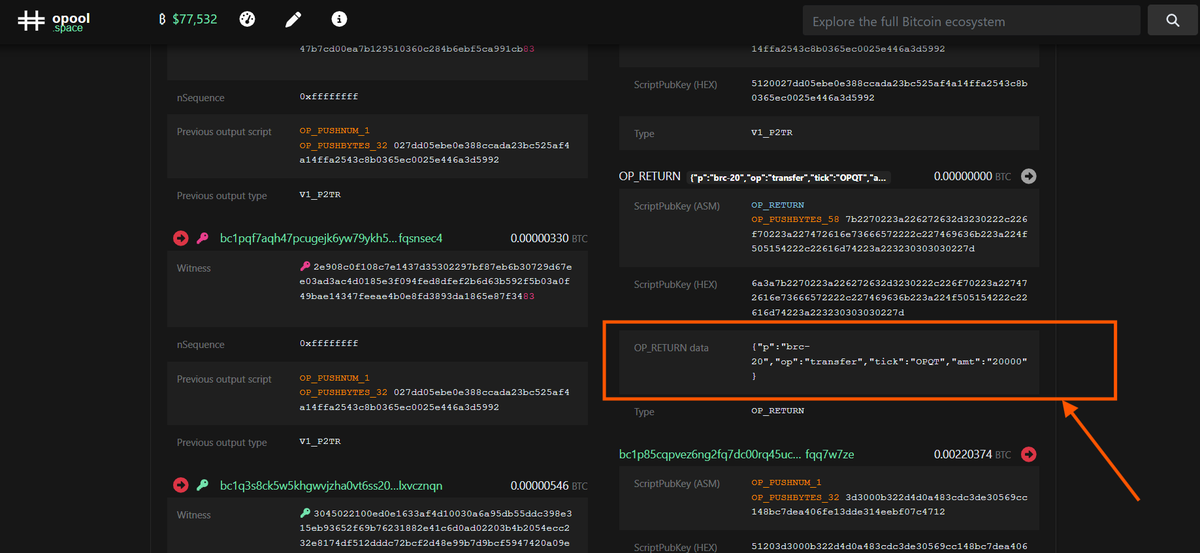
Task: Click ASM value 3d3000b322d4d0a483cdc3de30569cc
Action: pyautogui.click(x=889, y=503)
